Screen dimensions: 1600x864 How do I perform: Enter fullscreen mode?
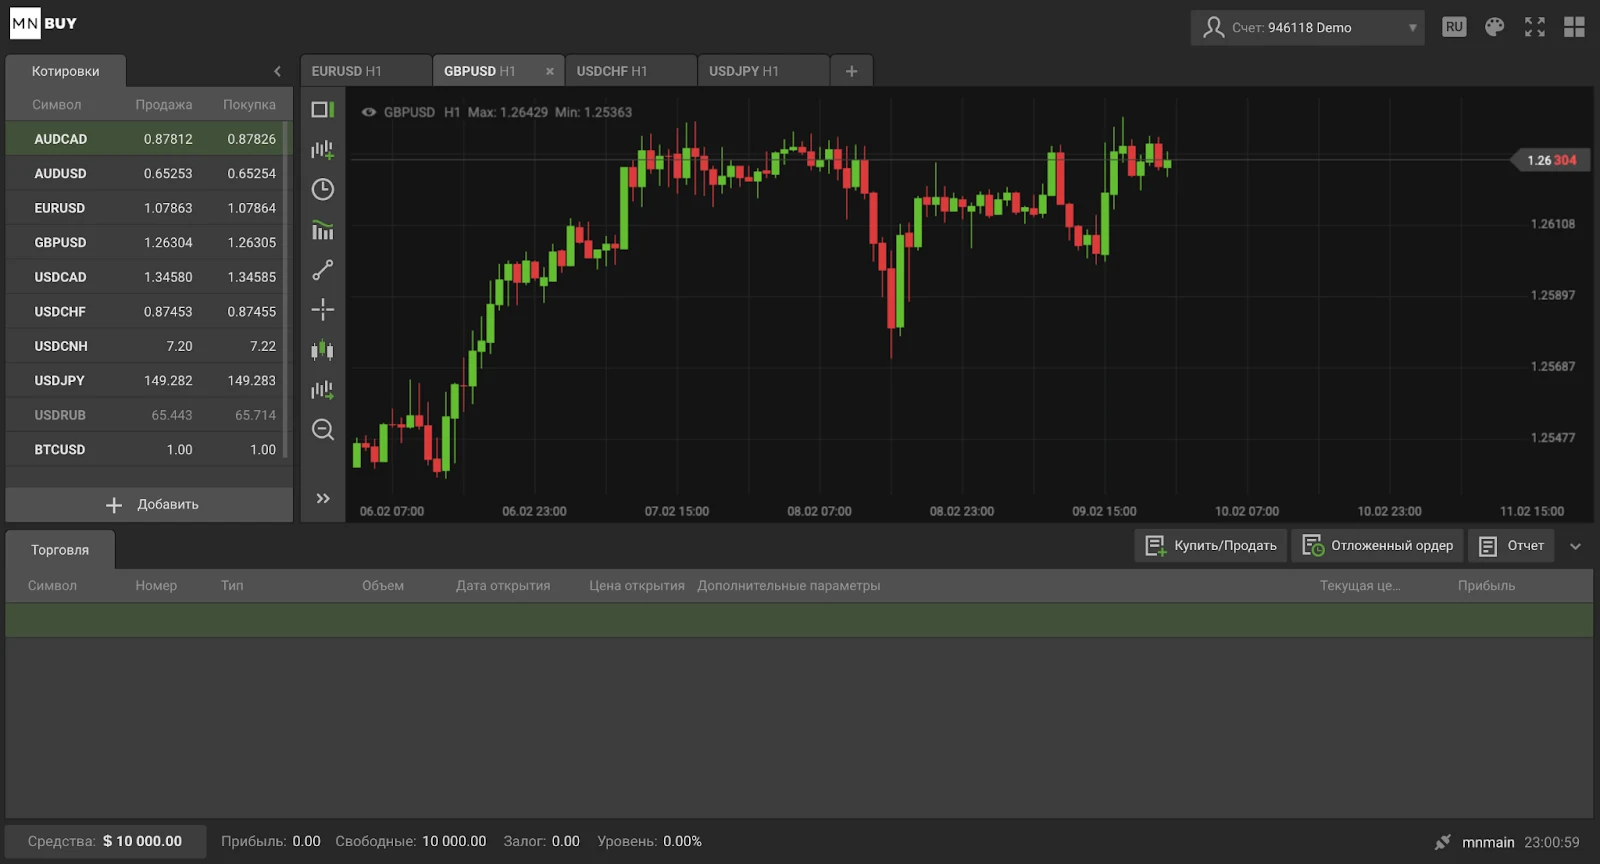tap(1534, 27)
